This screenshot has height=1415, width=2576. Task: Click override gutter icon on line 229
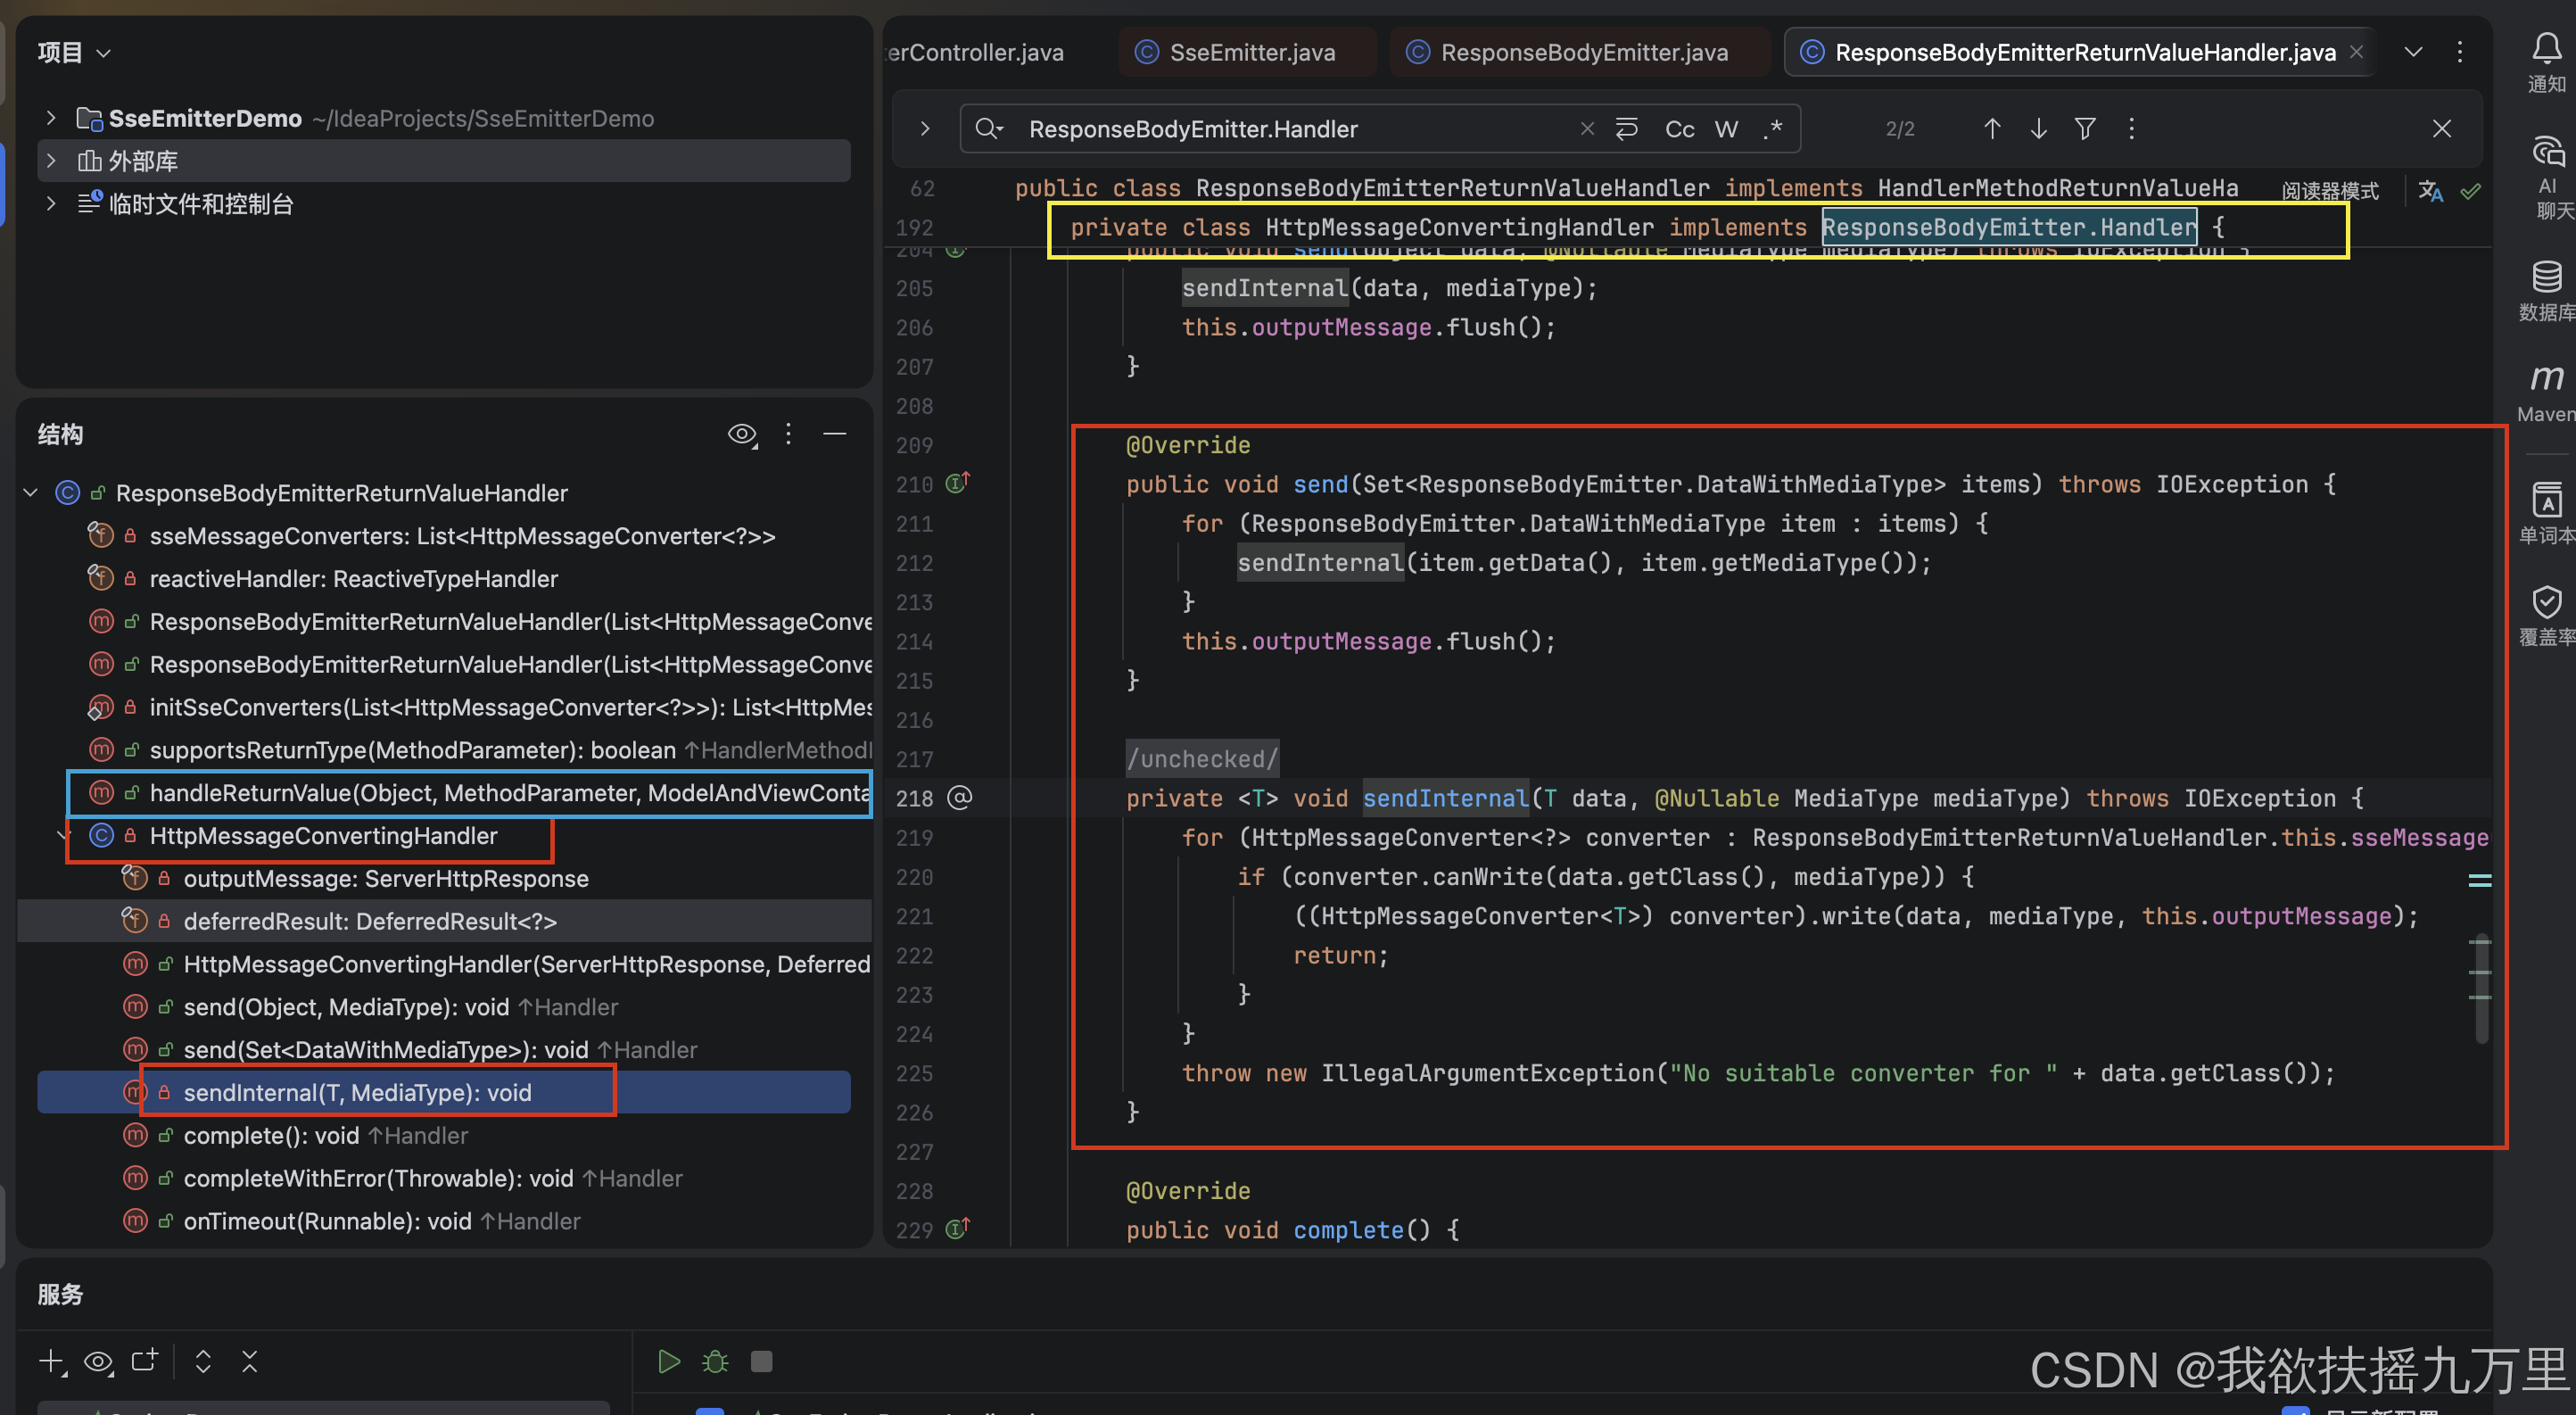point(958,1229)
